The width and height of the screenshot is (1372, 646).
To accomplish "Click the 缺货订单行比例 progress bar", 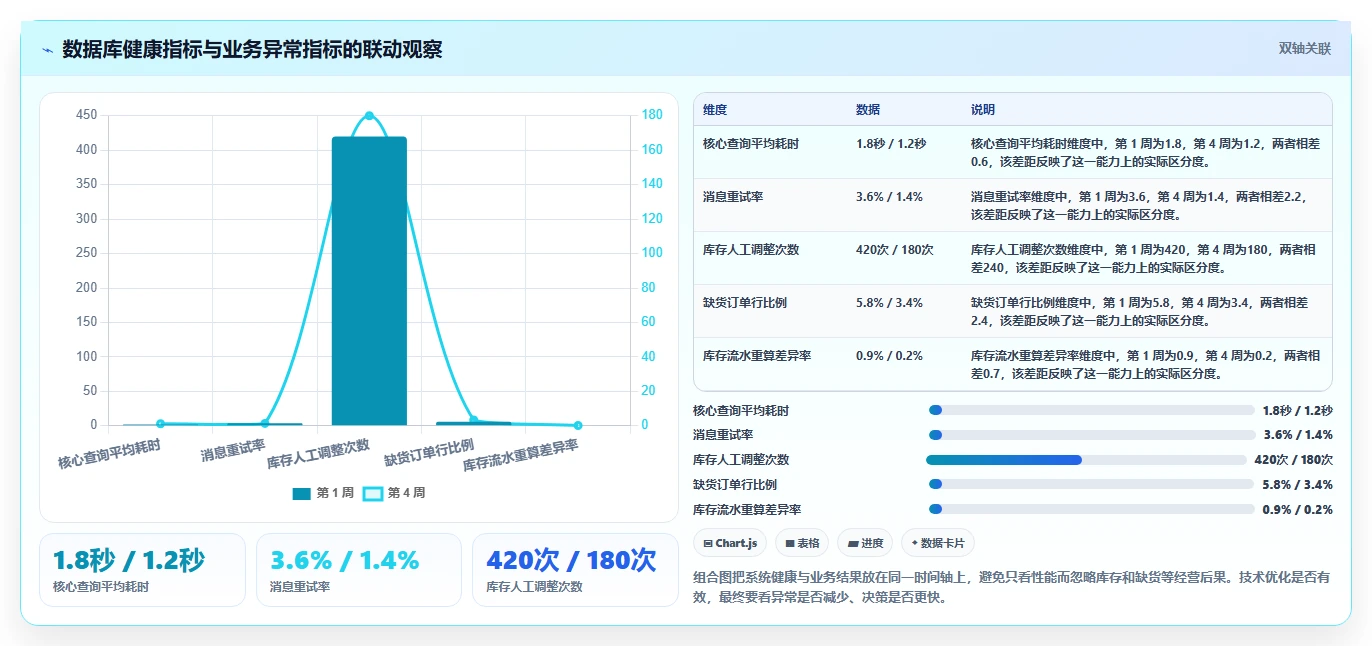I will [x=1091, y=484].
